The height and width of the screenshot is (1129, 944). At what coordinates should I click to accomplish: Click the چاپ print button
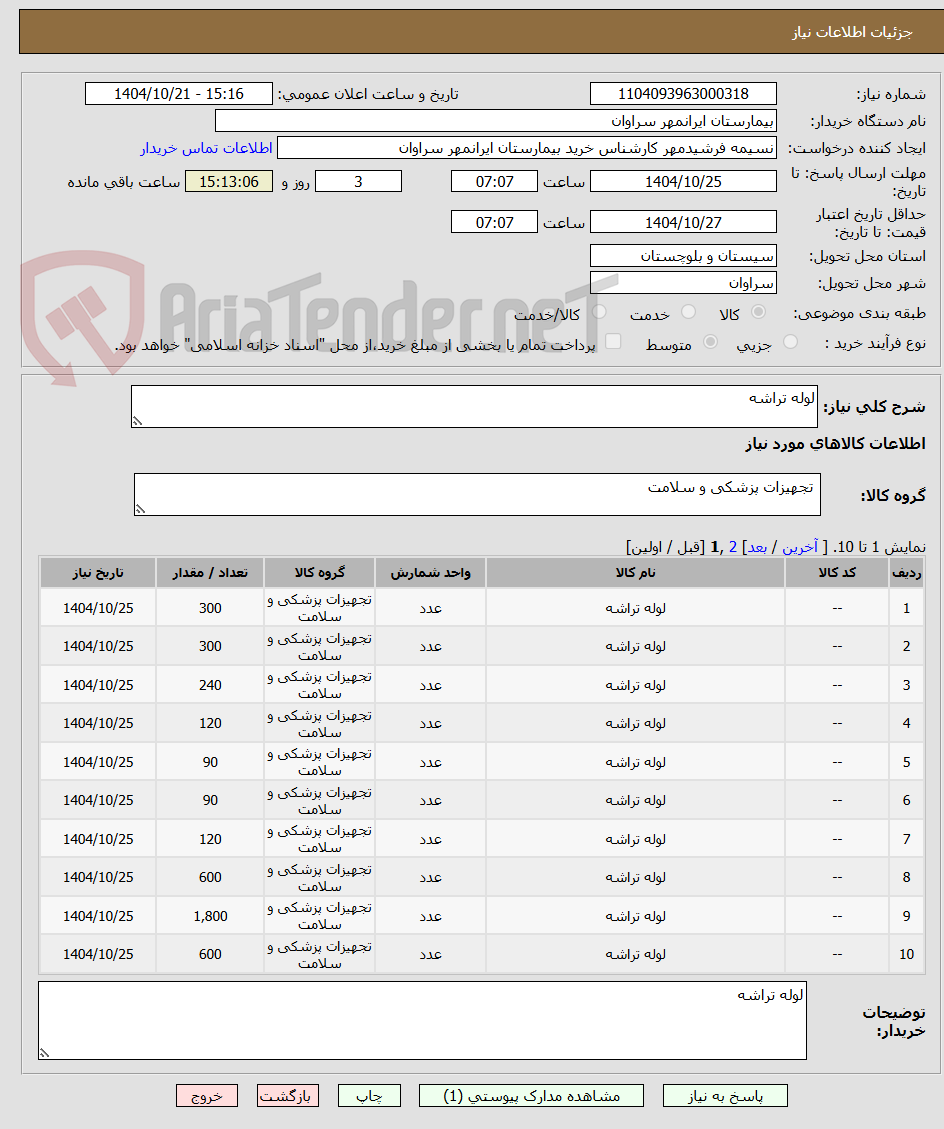pos(369,1096)
